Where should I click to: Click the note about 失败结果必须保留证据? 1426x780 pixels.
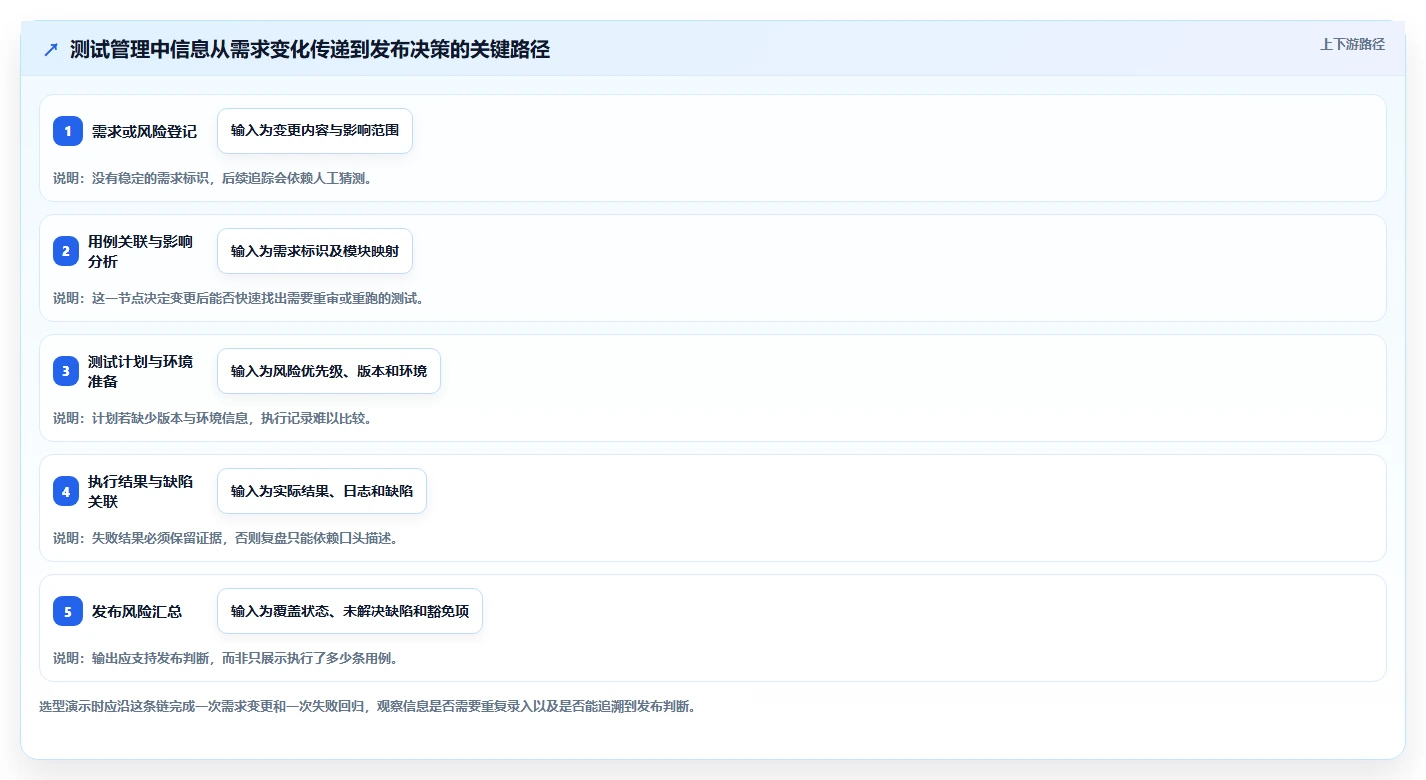(x=226, y=538)
